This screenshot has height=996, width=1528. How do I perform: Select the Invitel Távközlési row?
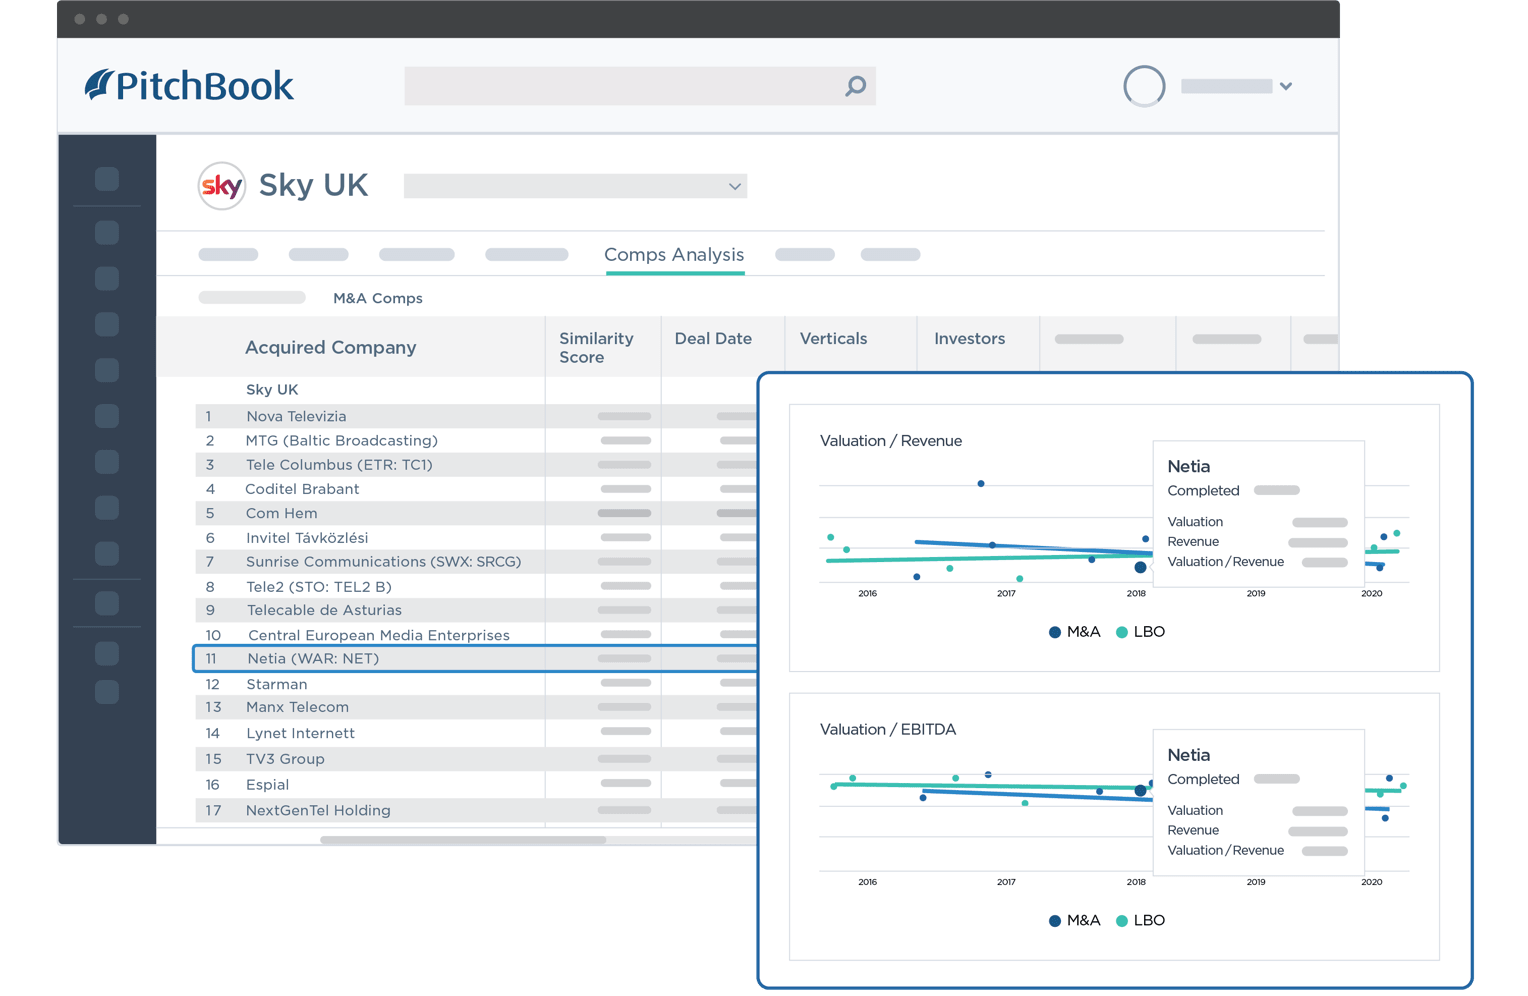[476, 537]
